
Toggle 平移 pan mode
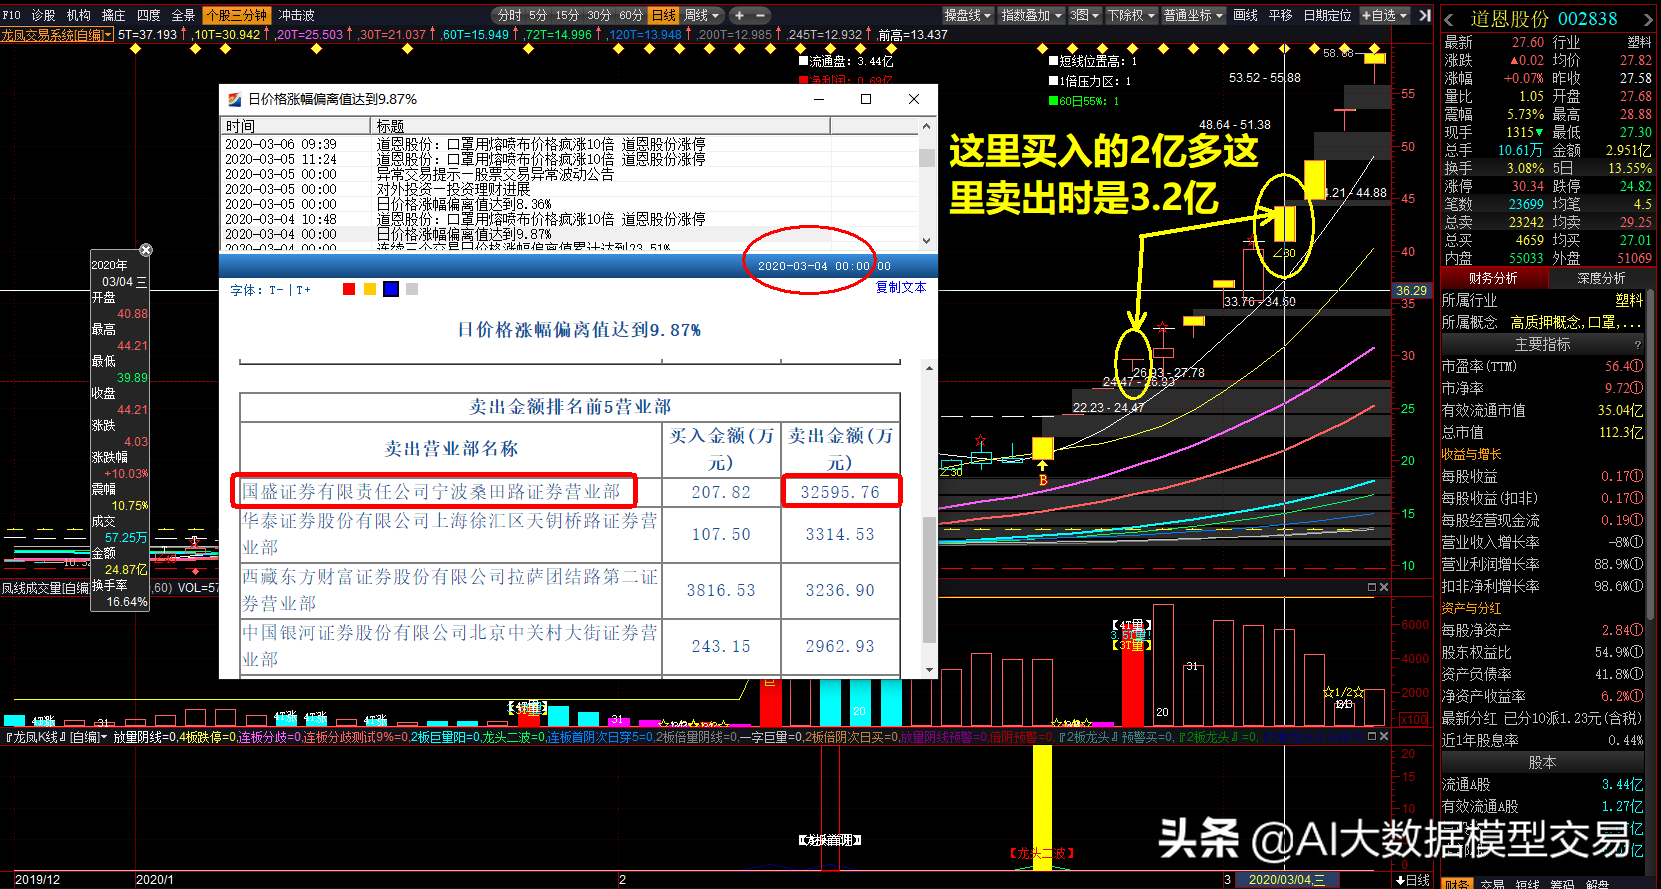(x=1280, y=15)
